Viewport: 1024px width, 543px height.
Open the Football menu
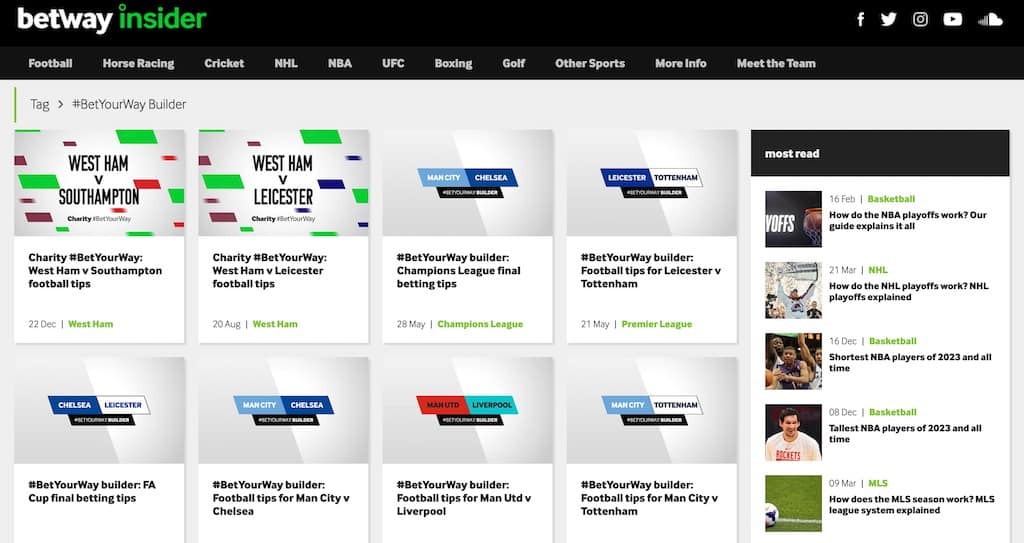pyautogui.click(x=50, y=63)
